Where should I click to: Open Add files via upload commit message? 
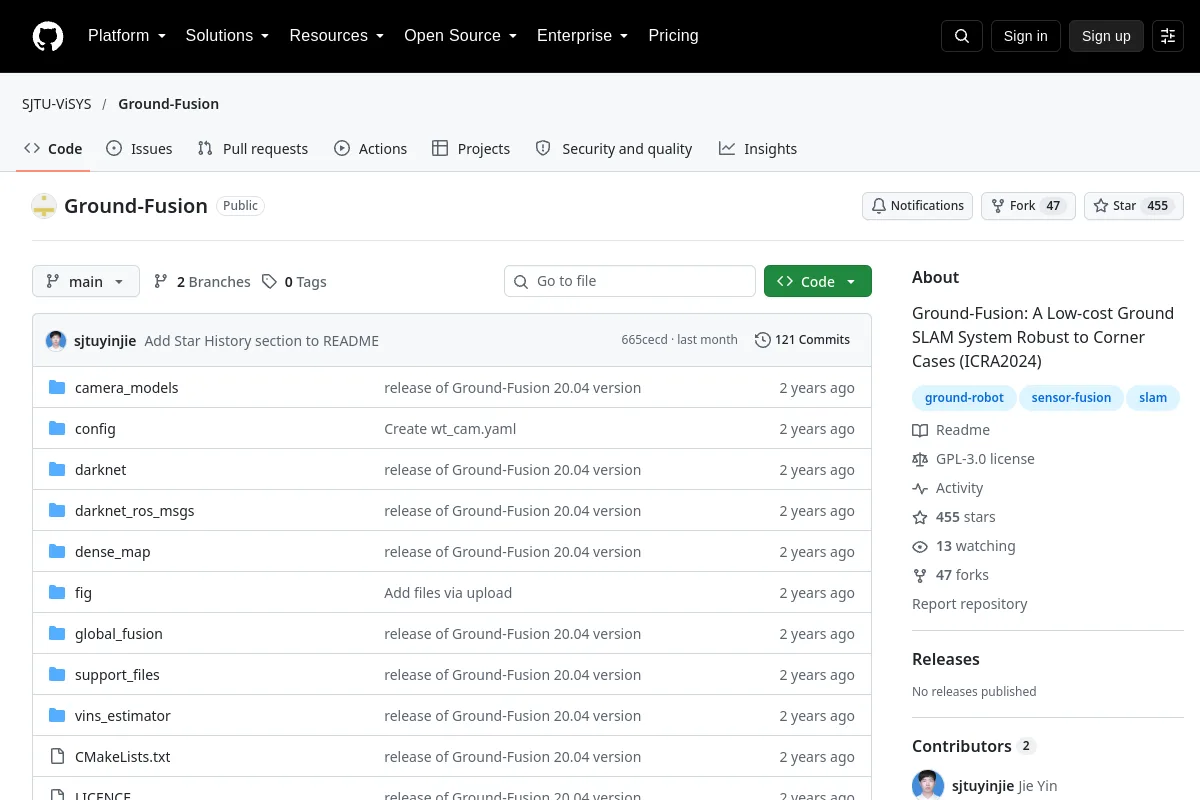point(448,593)
